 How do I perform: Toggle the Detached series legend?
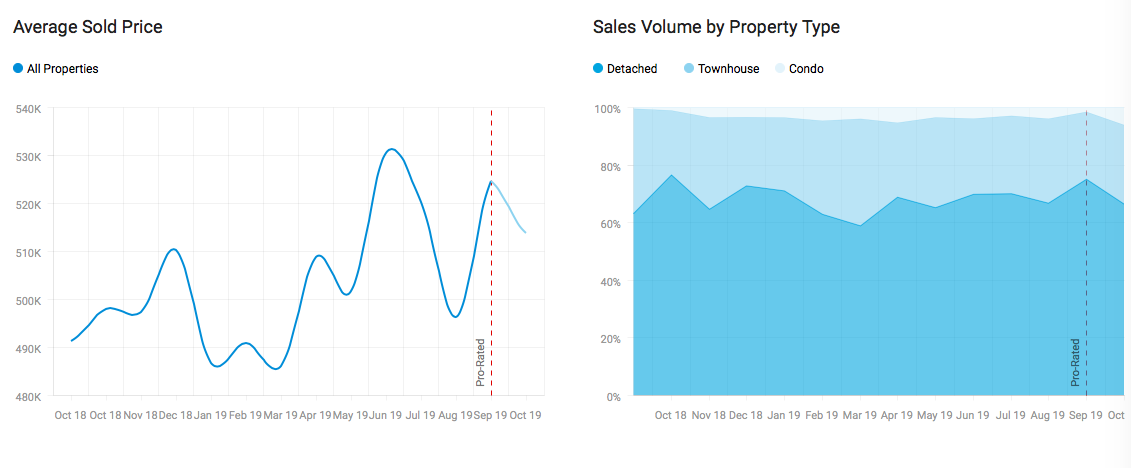pyautogui.click(x=598, y=69)
